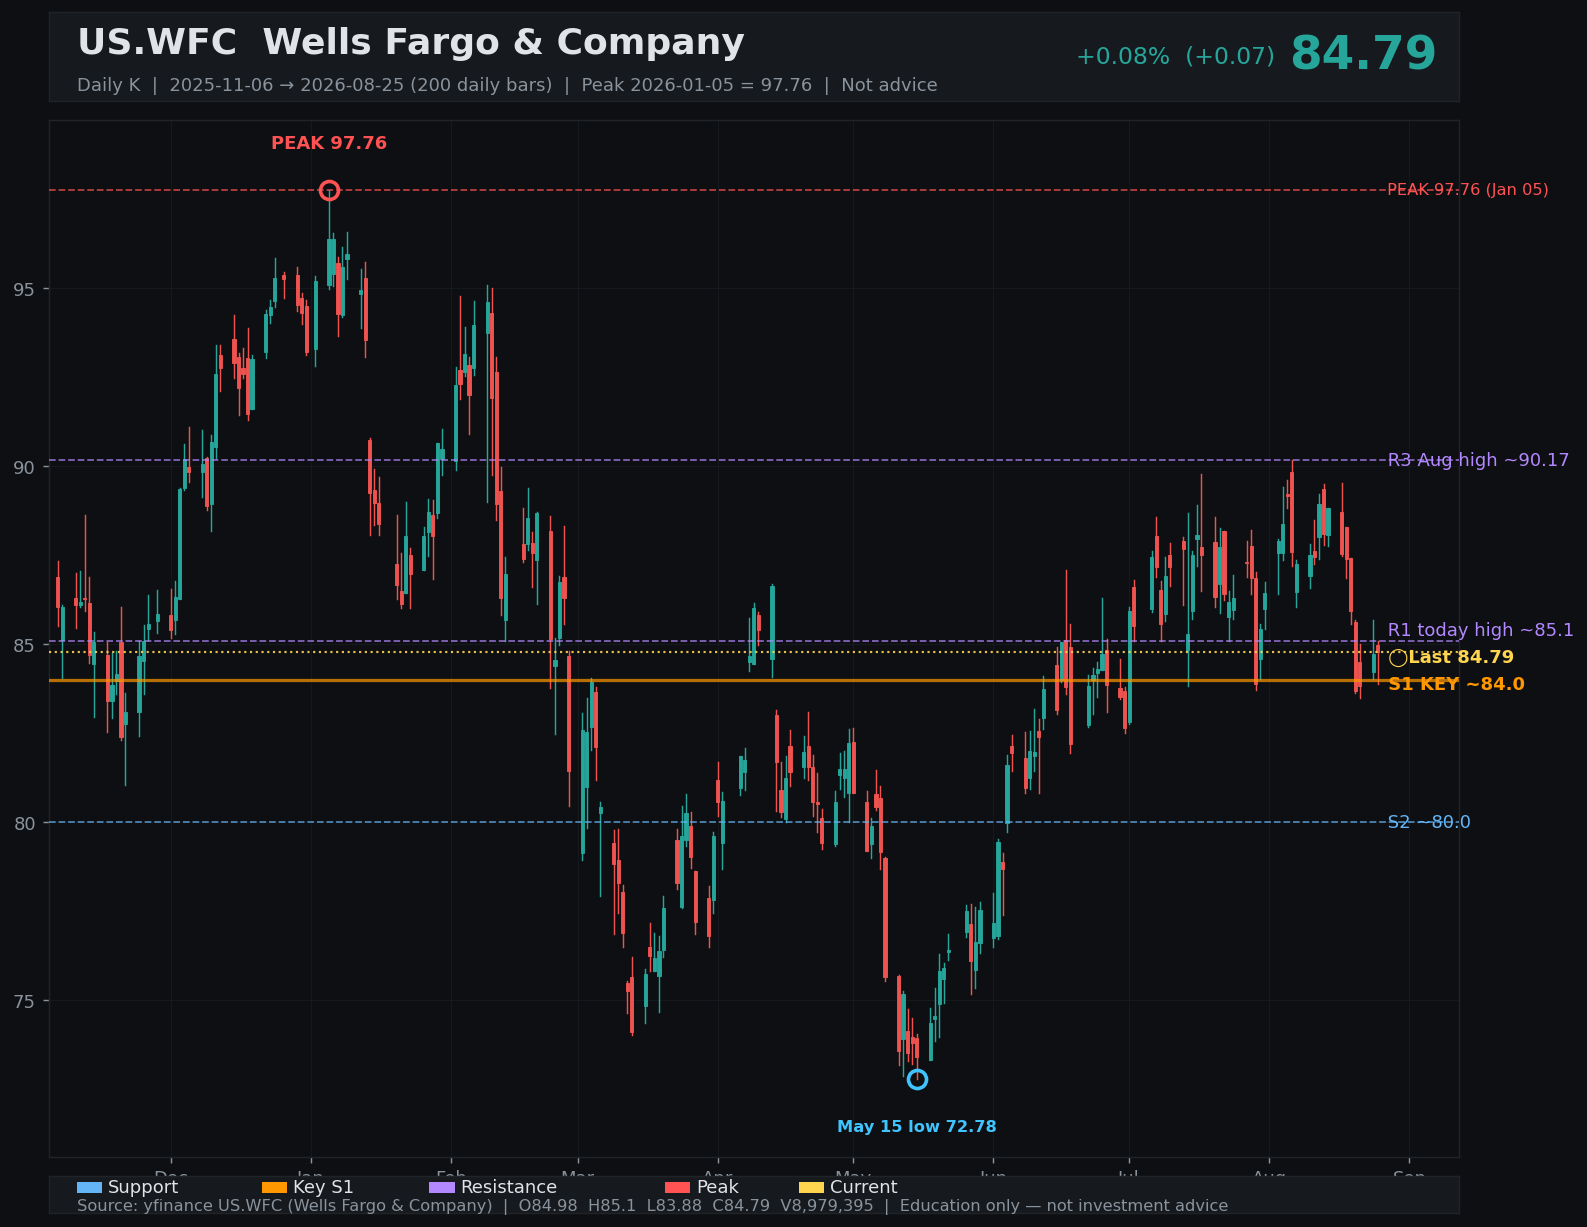Viewport: 1587px width, 1227px height.
Task: Click the 80 y-axis tick label
Action: (x=23, y=824)
